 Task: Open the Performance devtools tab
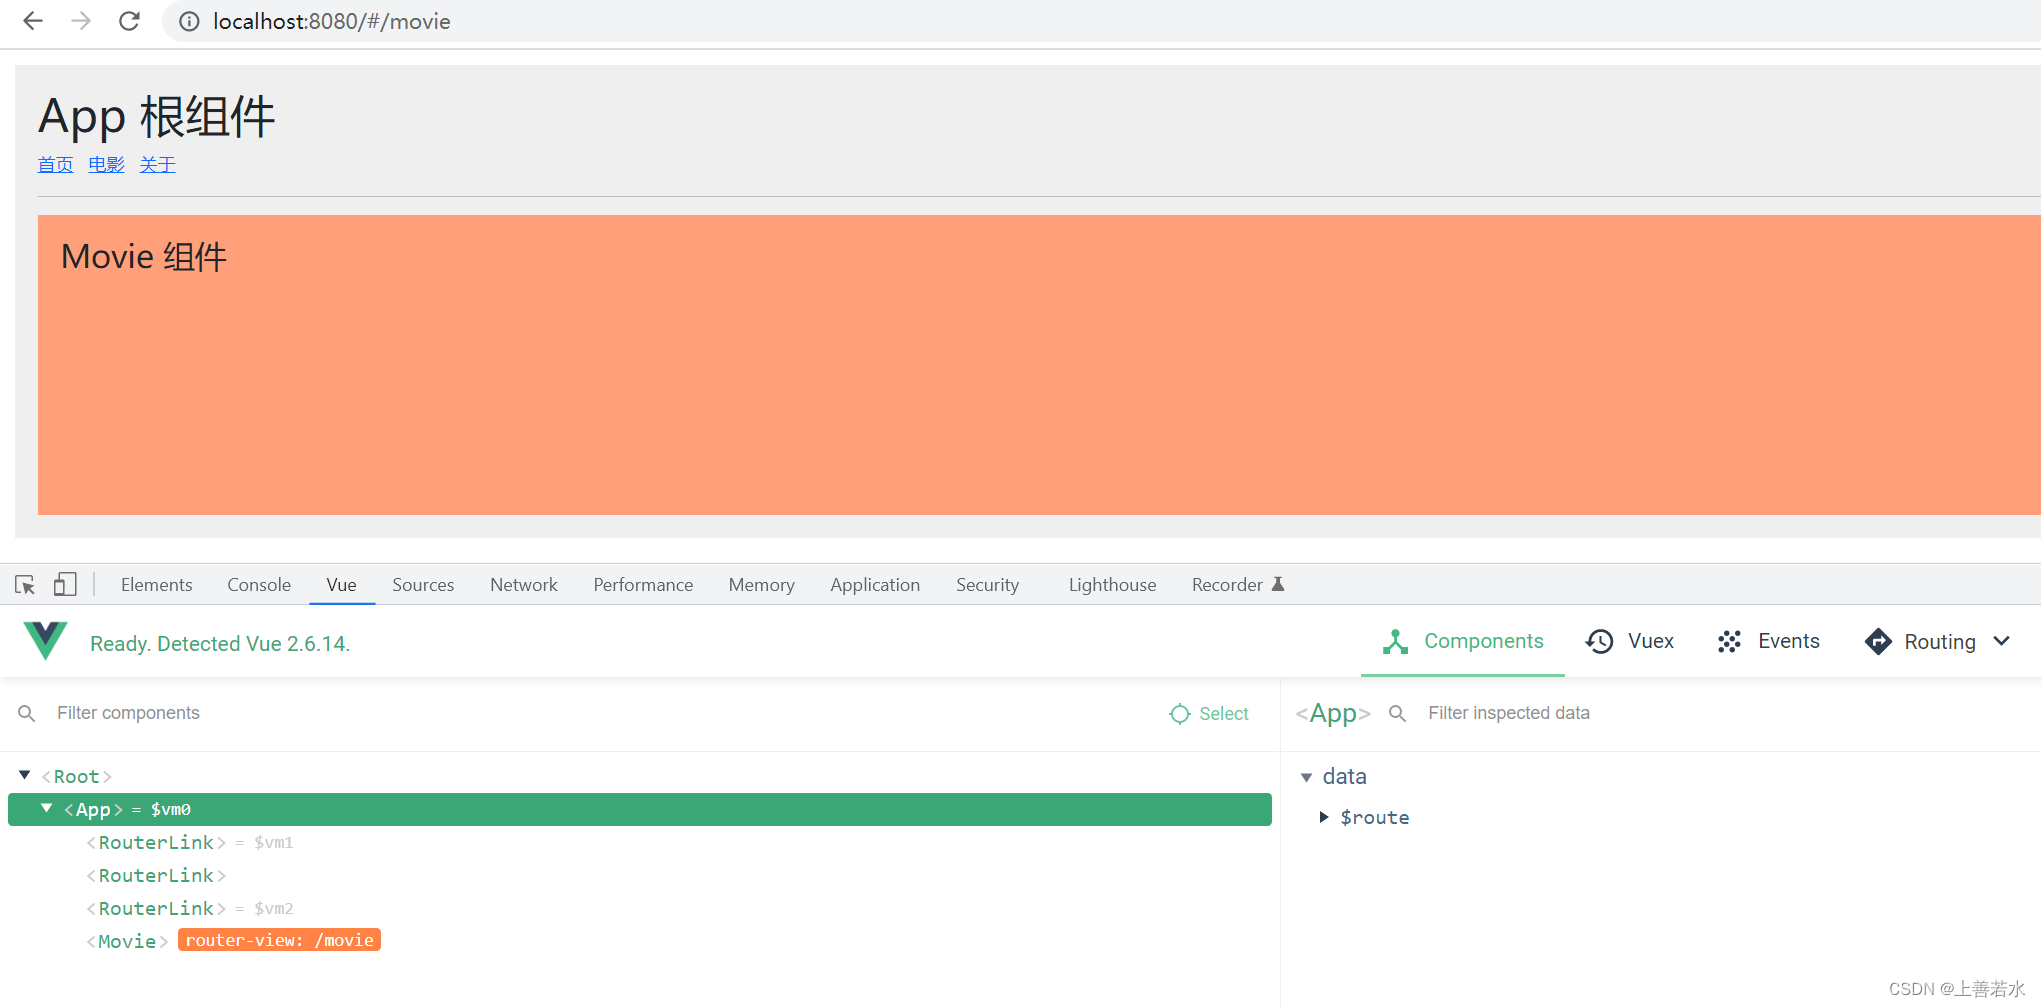643,585
